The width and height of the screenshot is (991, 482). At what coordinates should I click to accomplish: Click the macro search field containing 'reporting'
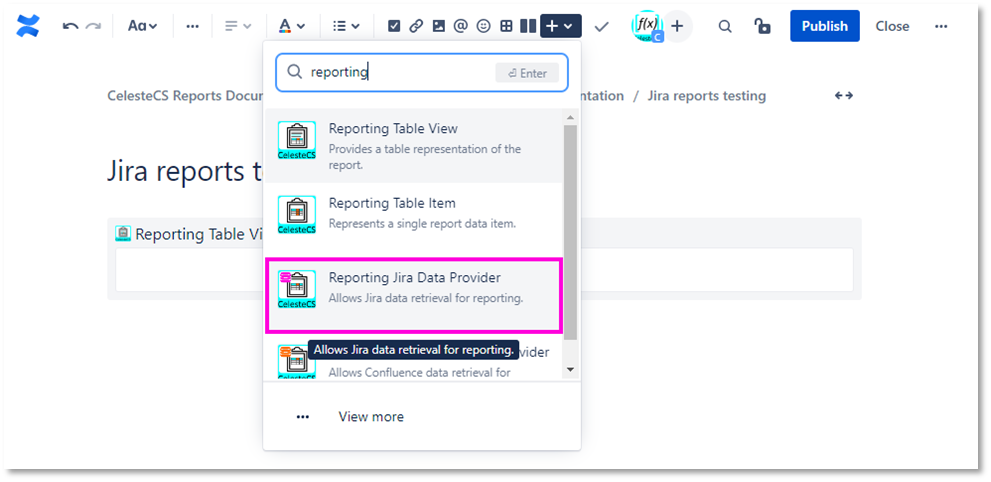tap(422, 73)
